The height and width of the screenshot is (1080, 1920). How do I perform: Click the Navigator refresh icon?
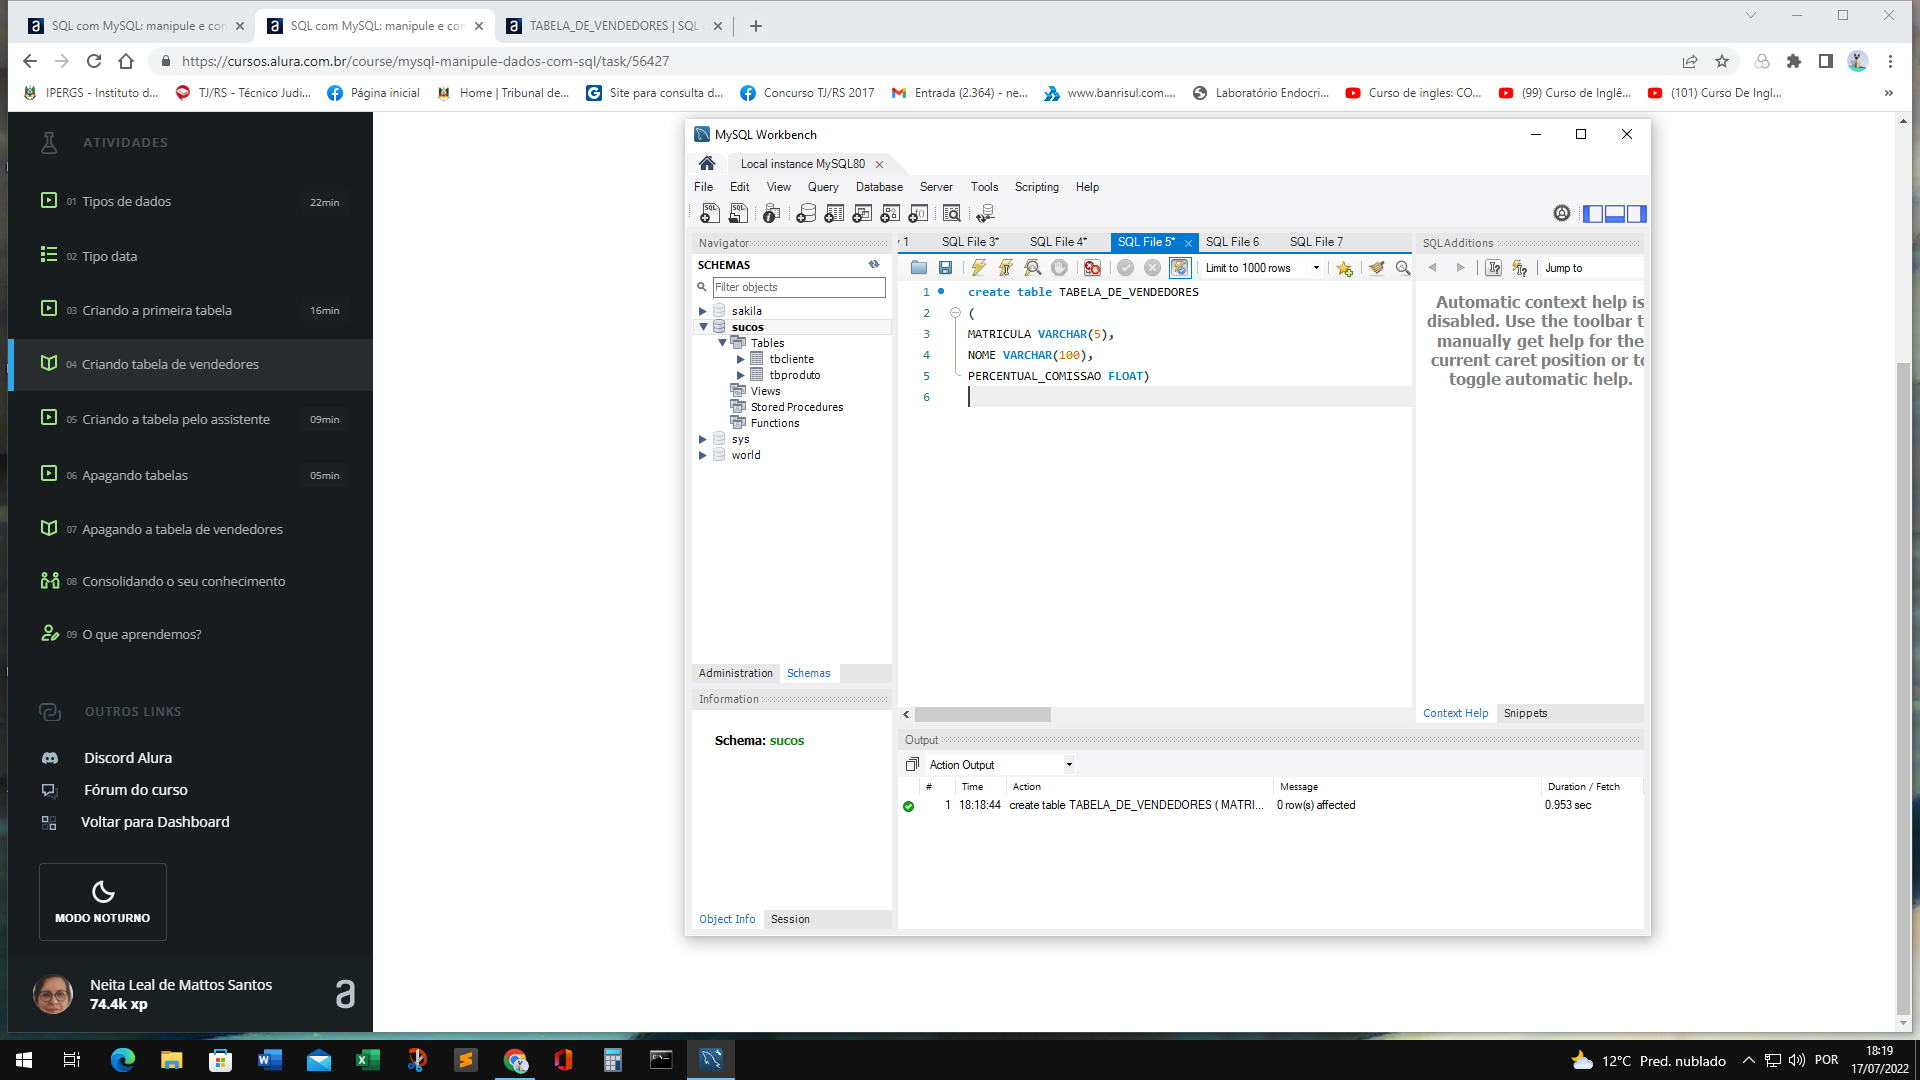[873, 264]
